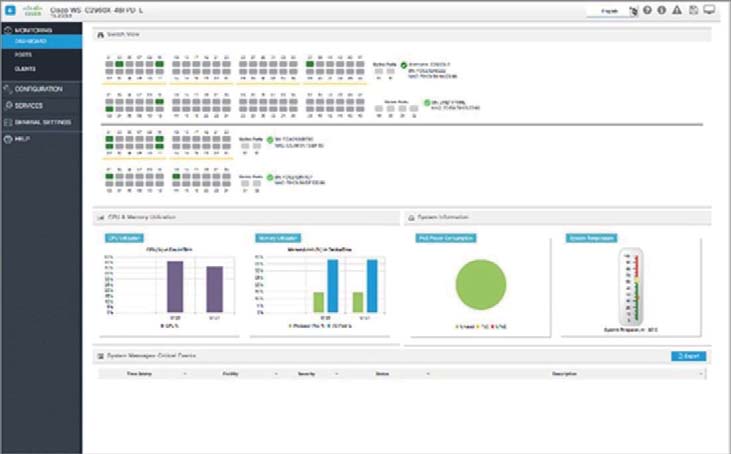Viewport: 731px width, 454px height.
Task: Expand the Configuration sidebar section
Action: tap(38, 89)
